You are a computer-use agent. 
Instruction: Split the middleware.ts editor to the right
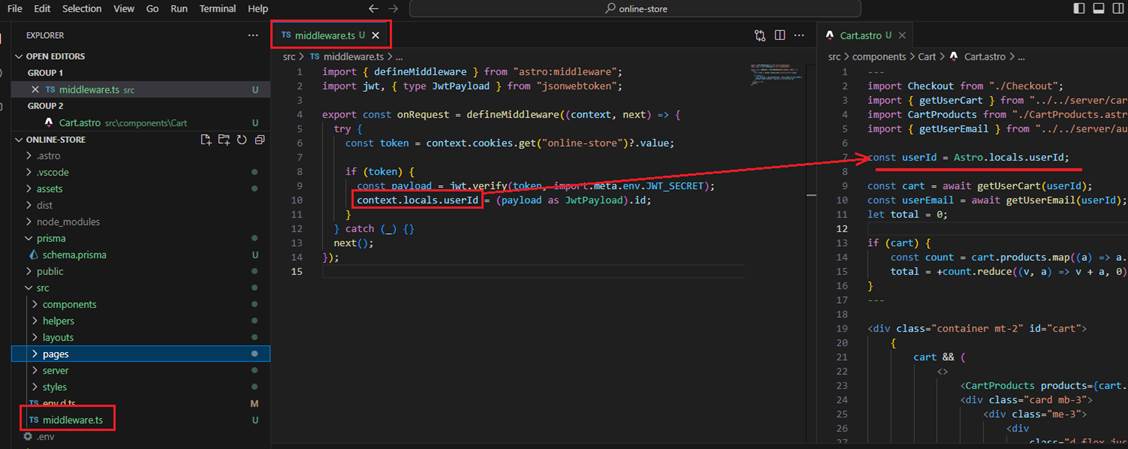(x=780, y=35)
